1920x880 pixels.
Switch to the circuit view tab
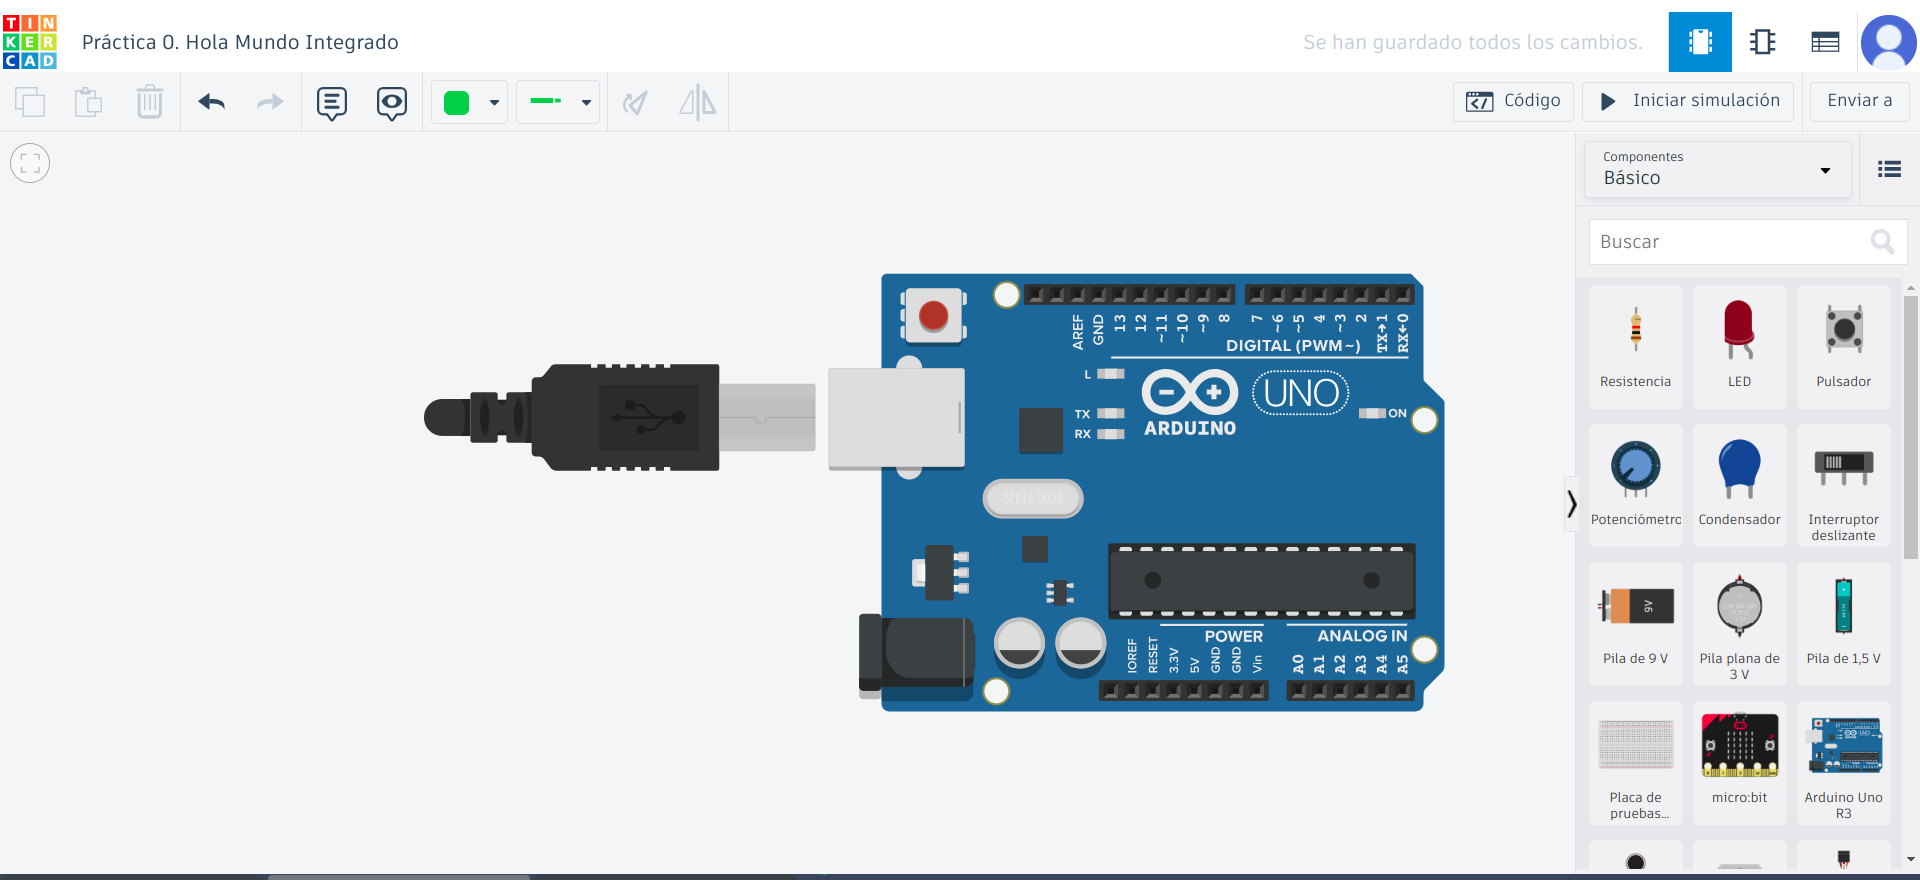point(1700,42)
